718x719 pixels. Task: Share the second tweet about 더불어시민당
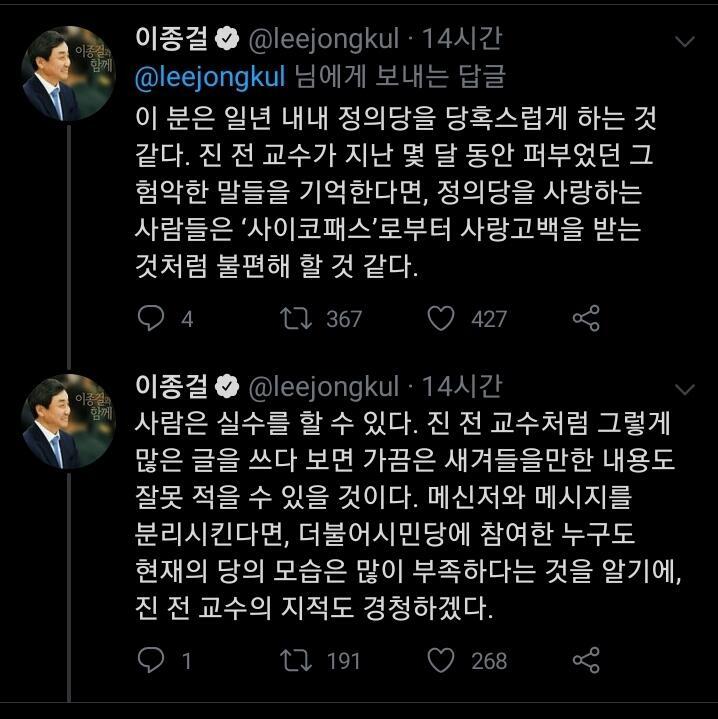pyautogui.click(x=585, y=660)
